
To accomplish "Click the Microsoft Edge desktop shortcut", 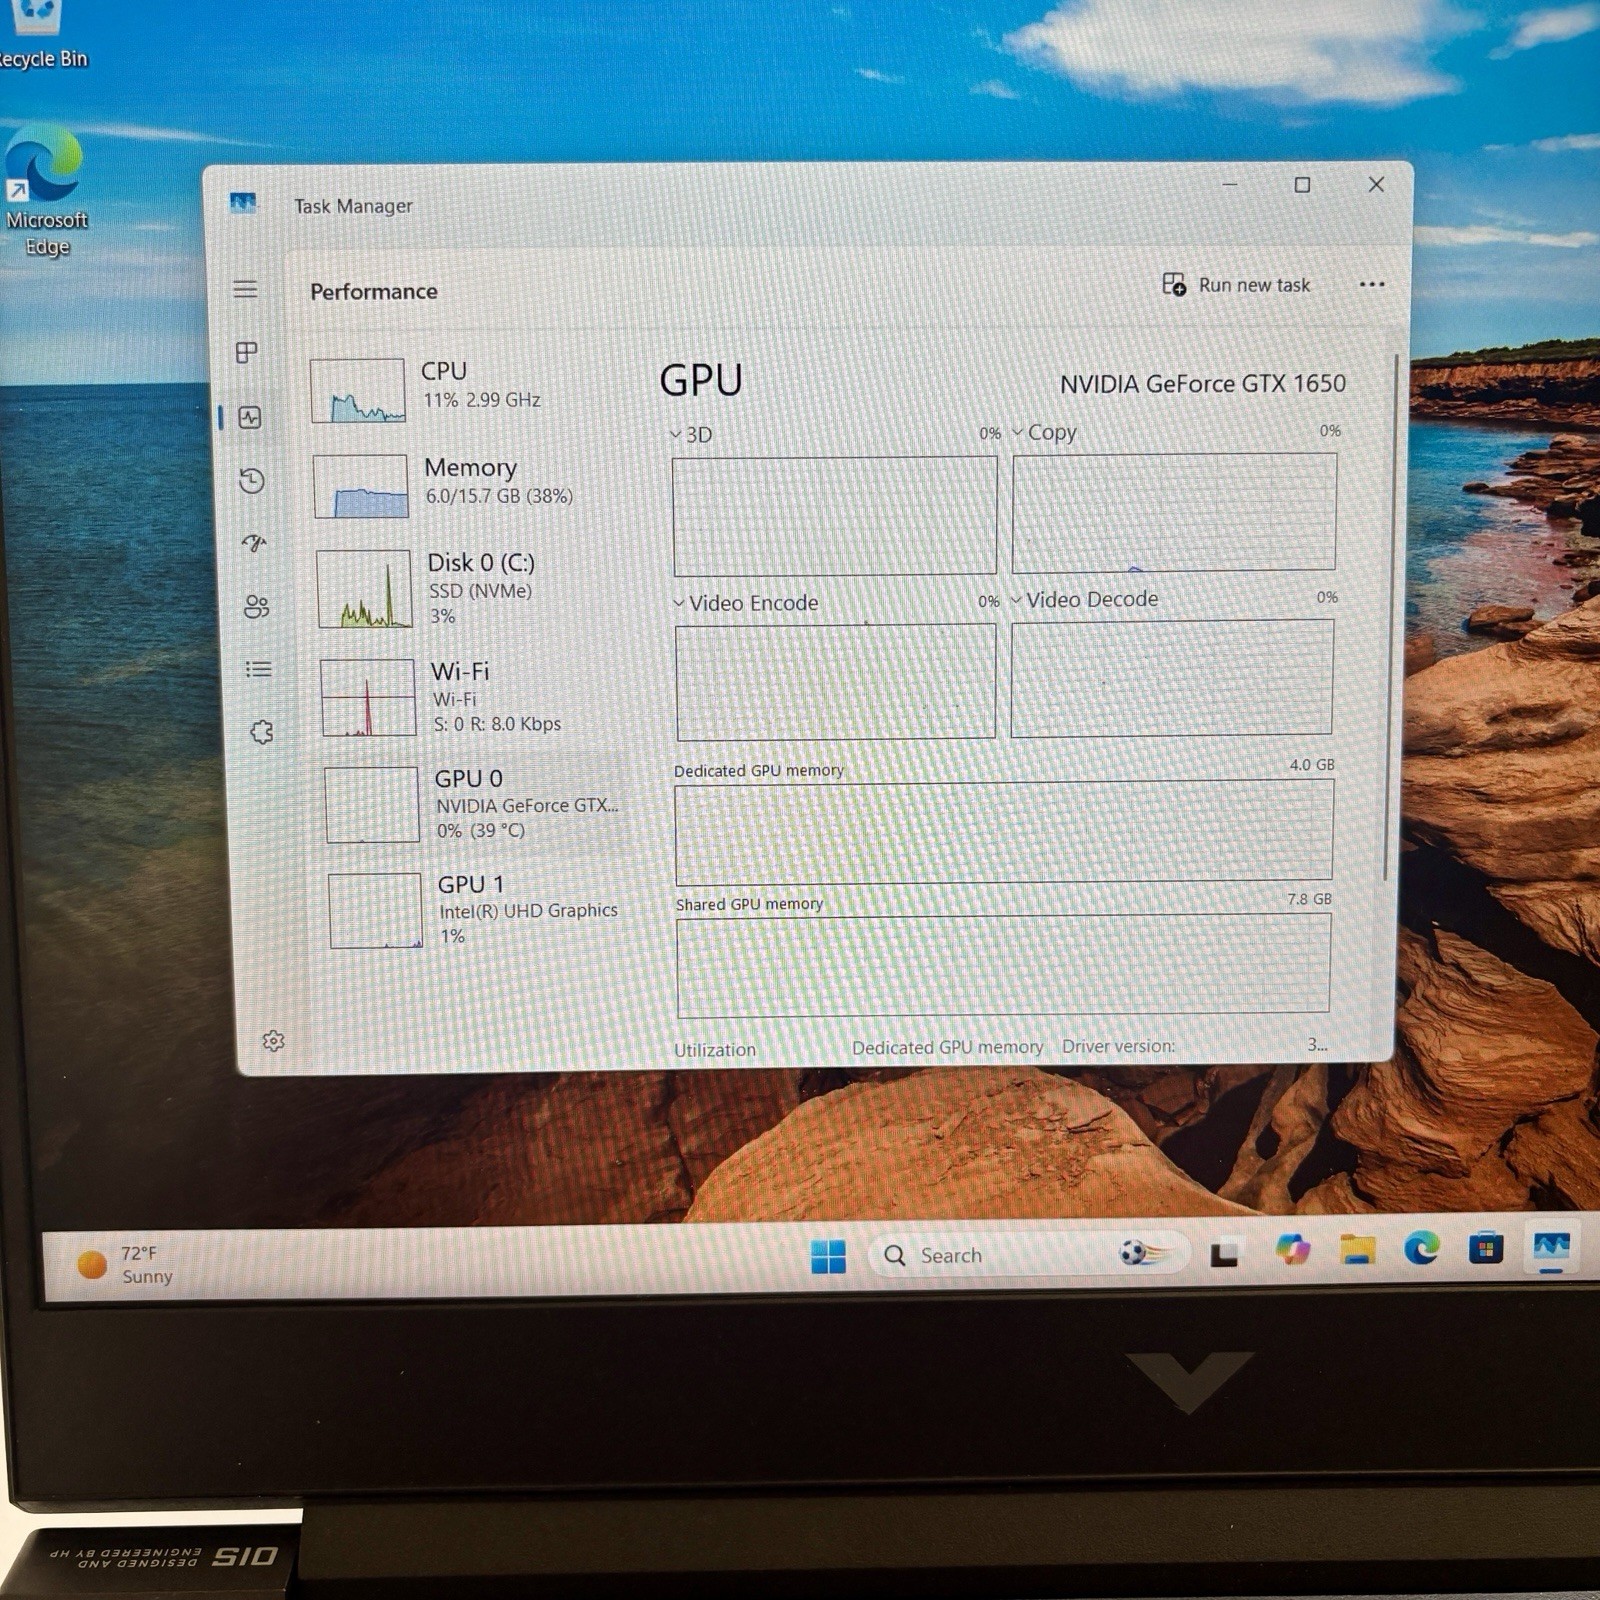I will pos(44,190).
